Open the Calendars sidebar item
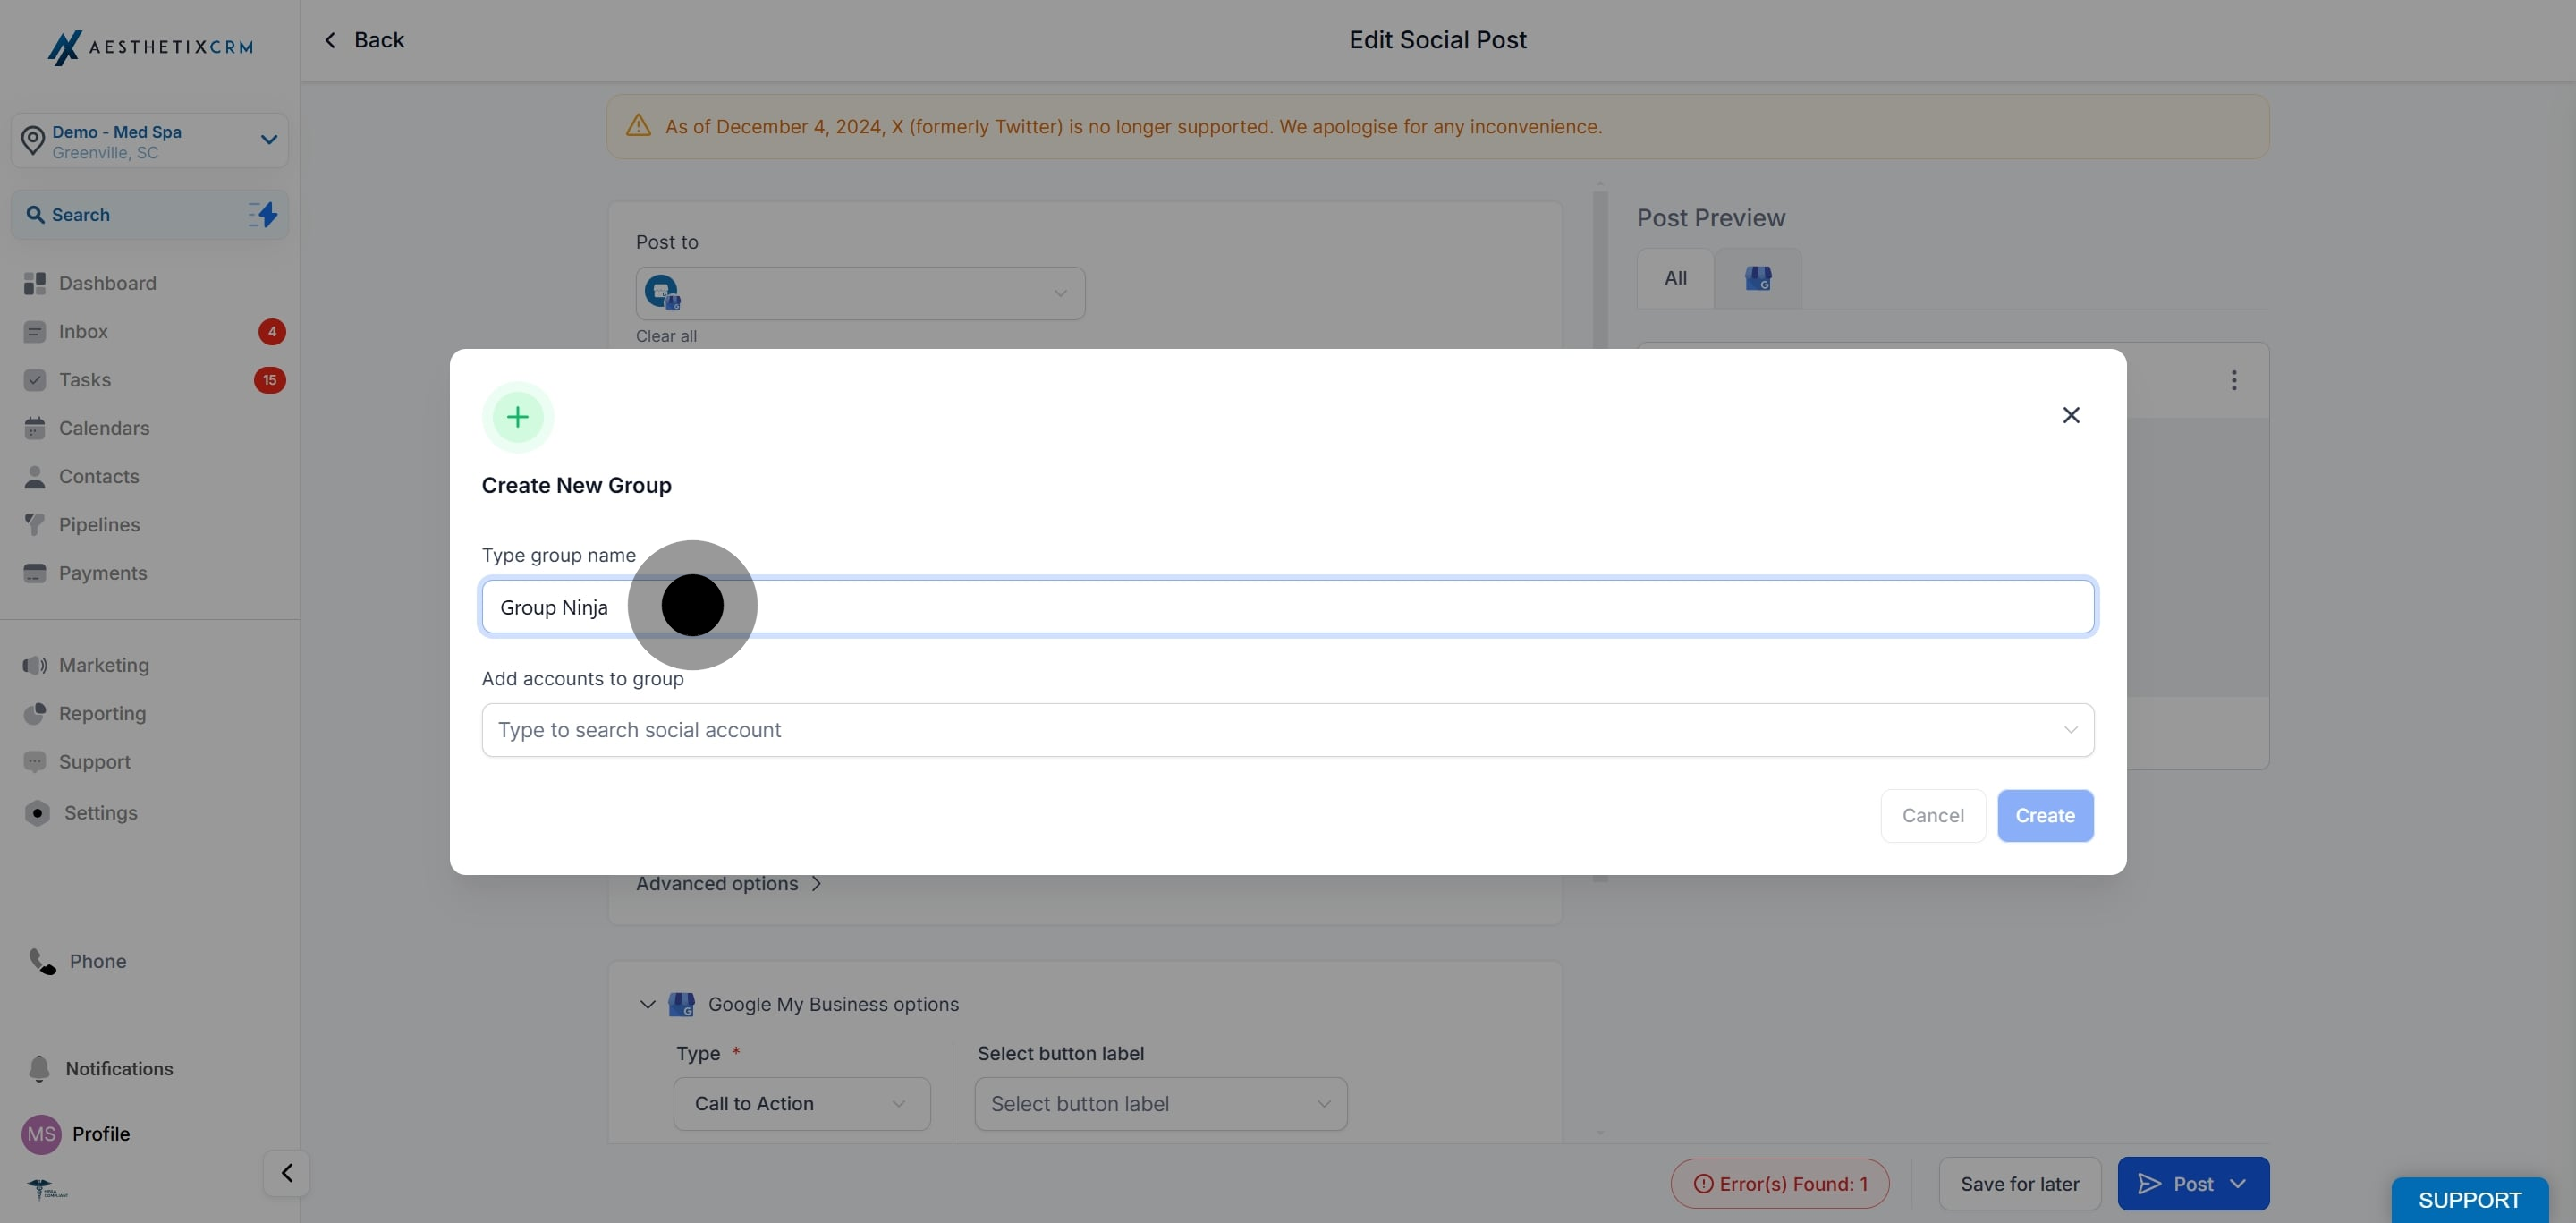 pyautogui.click(x=104, y=428)
